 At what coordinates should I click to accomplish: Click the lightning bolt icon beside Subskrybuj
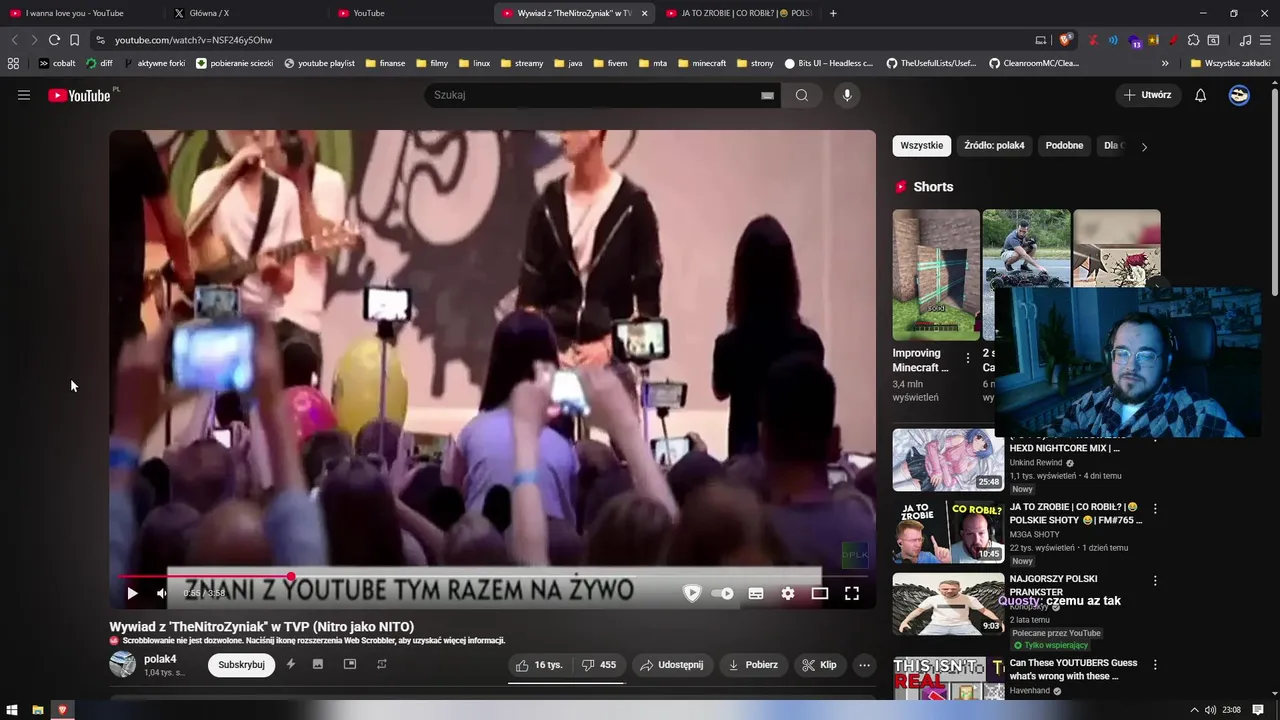tap(291, 664)
